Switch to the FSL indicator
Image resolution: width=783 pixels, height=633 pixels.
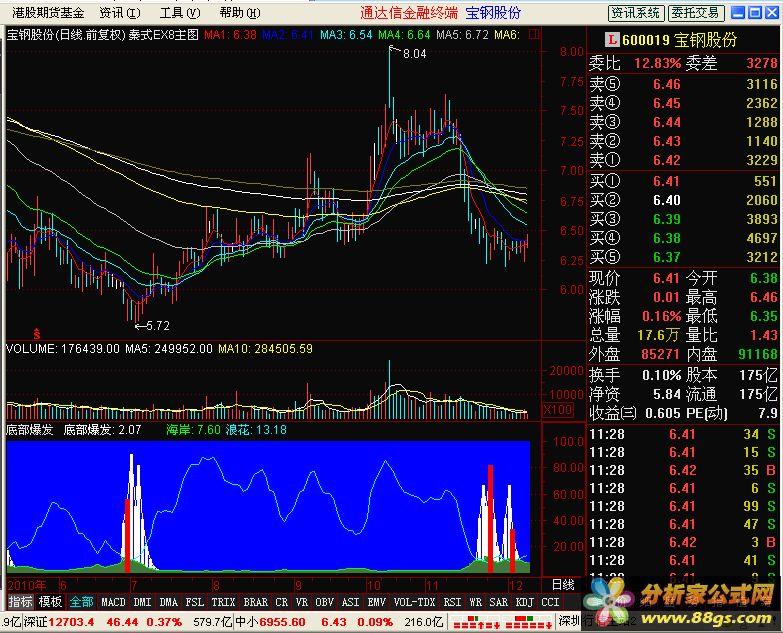pos(195,602)
